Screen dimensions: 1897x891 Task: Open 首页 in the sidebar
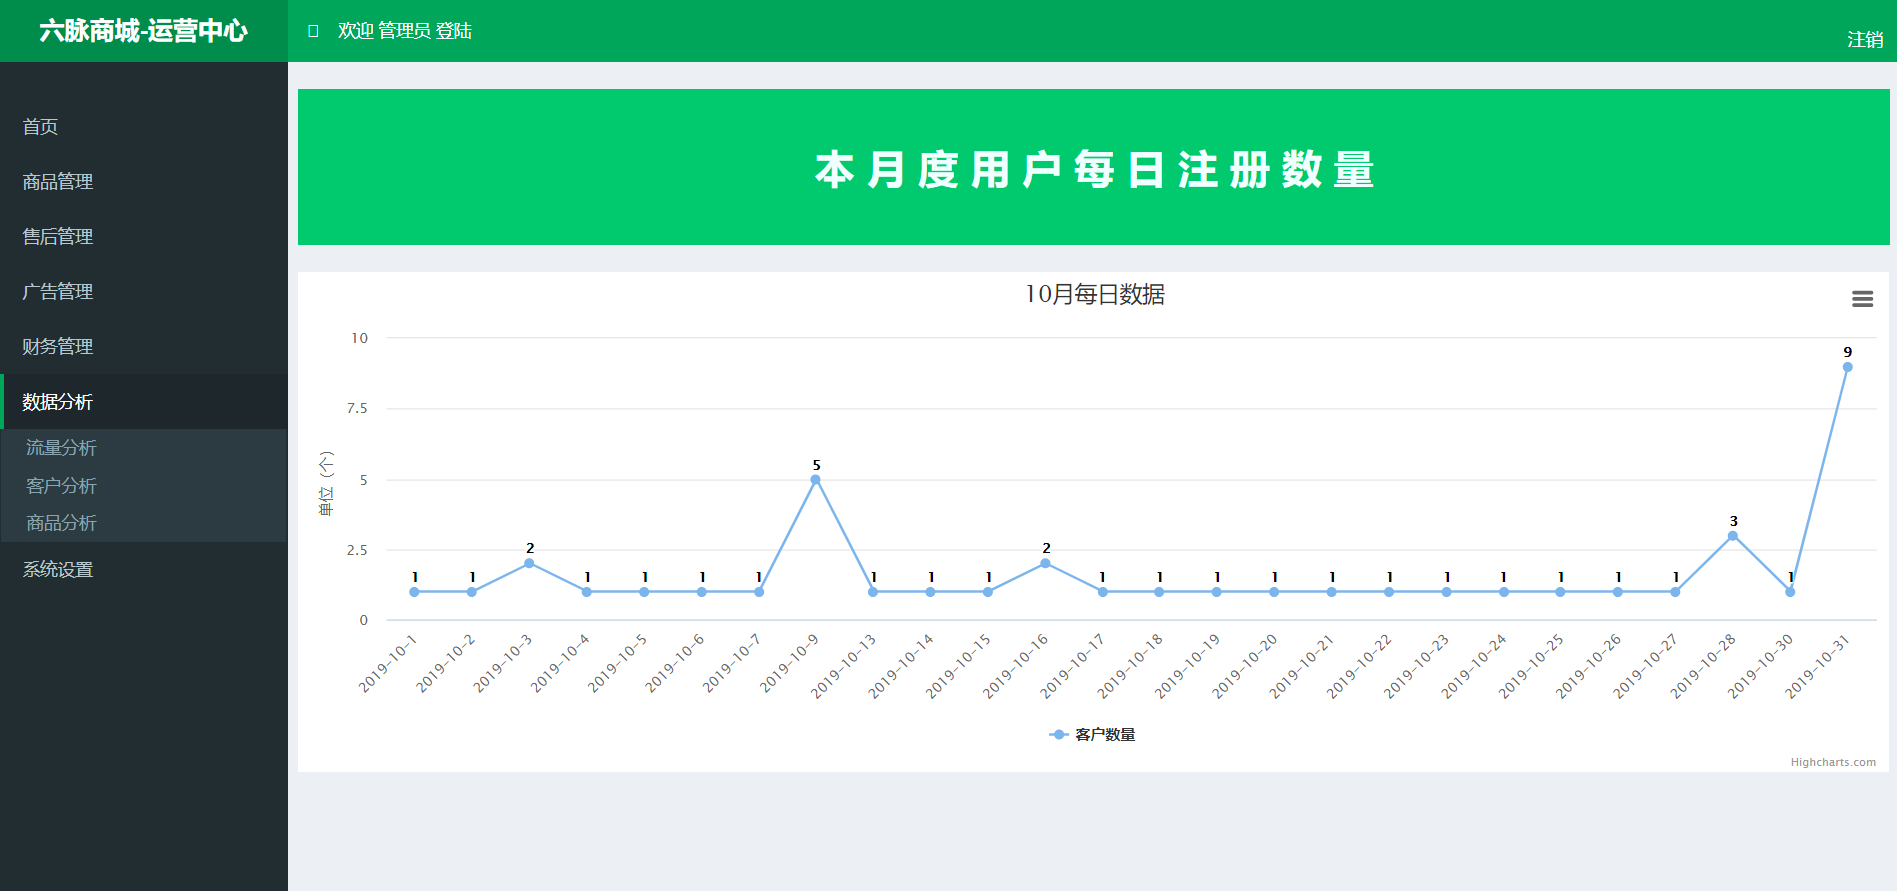click(x=41, y=127)
